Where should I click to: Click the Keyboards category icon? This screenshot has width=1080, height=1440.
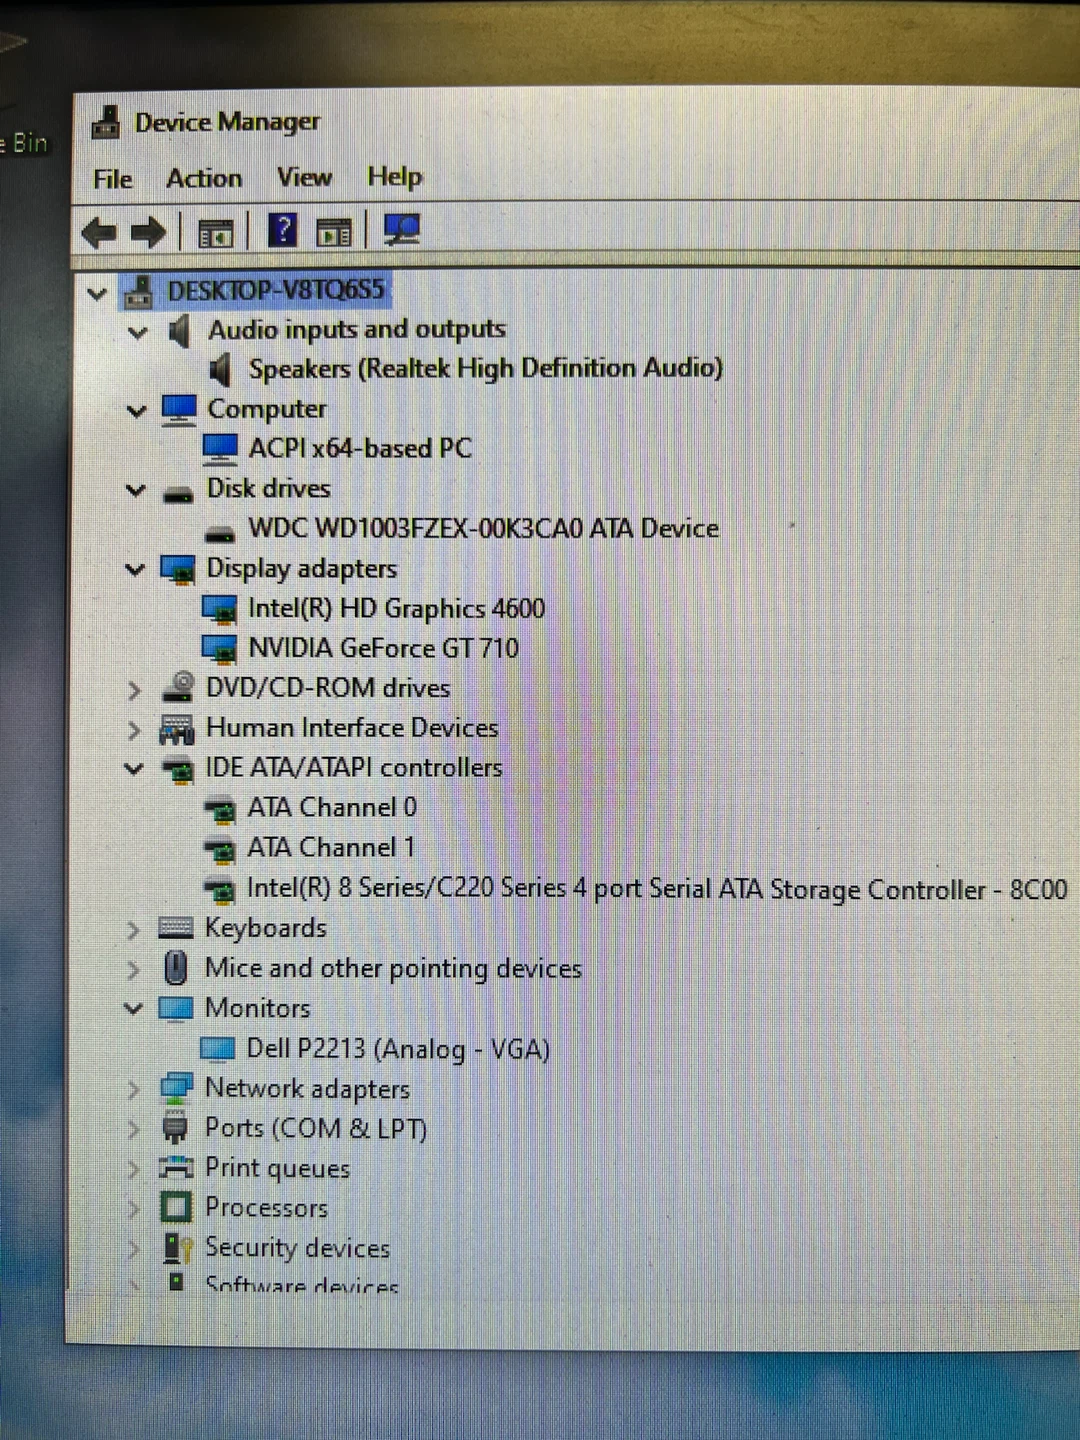pos(176,928)
